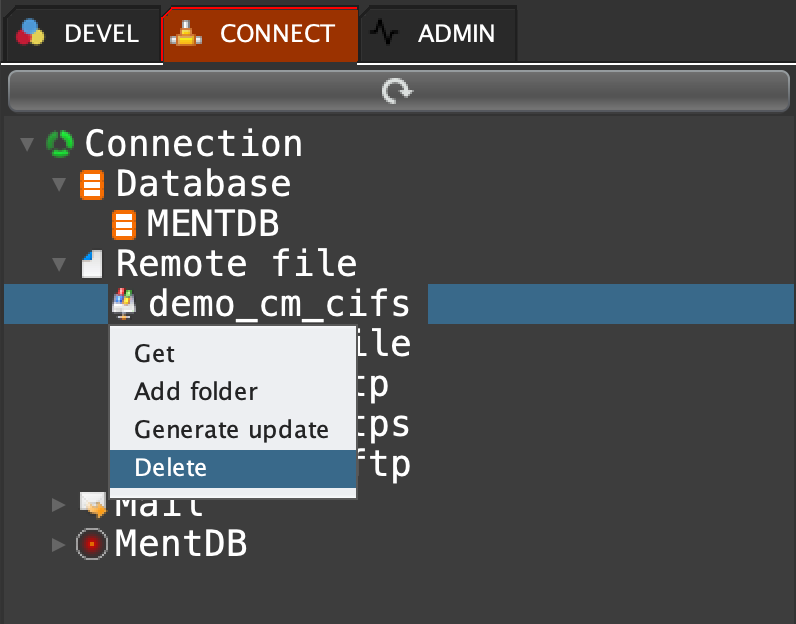Switch to the DEVEL tab
Image resolution: width=796 pixels, height=624 pixels.
click(x=80, y=34)
